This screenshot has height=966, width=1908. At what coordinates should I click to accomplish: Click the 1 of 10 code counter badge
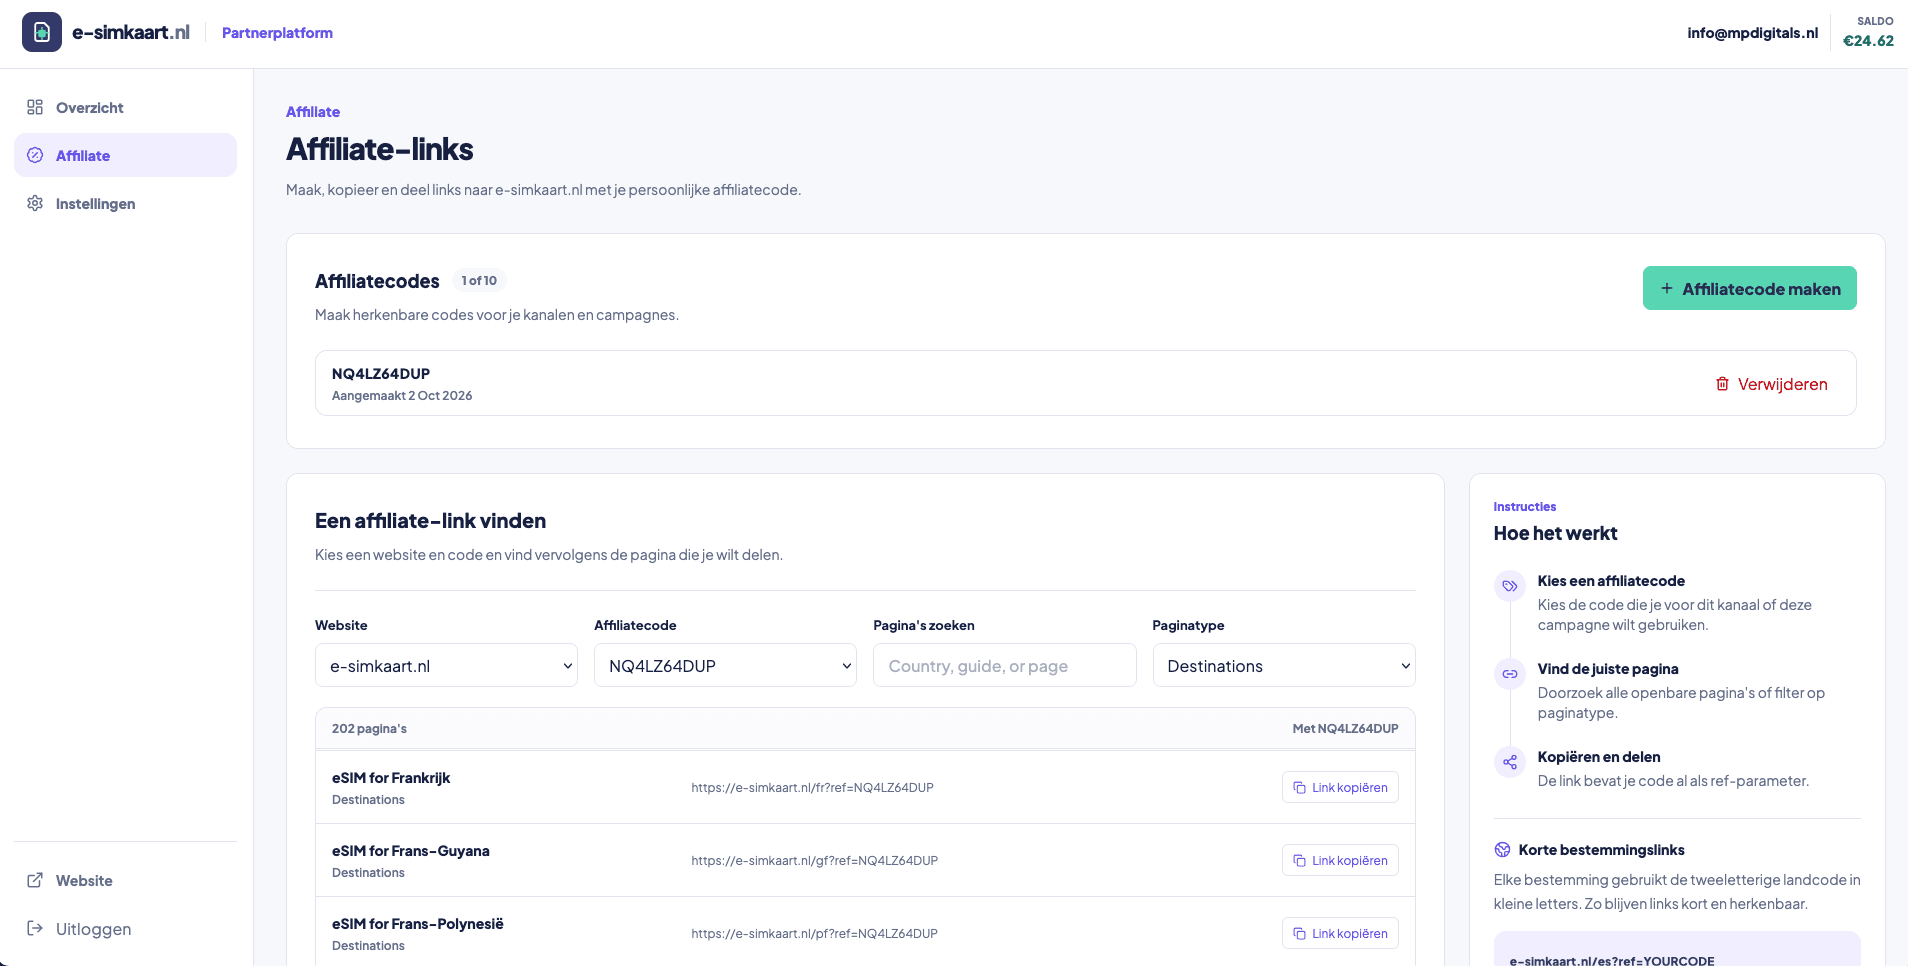[x=479, y=280]
